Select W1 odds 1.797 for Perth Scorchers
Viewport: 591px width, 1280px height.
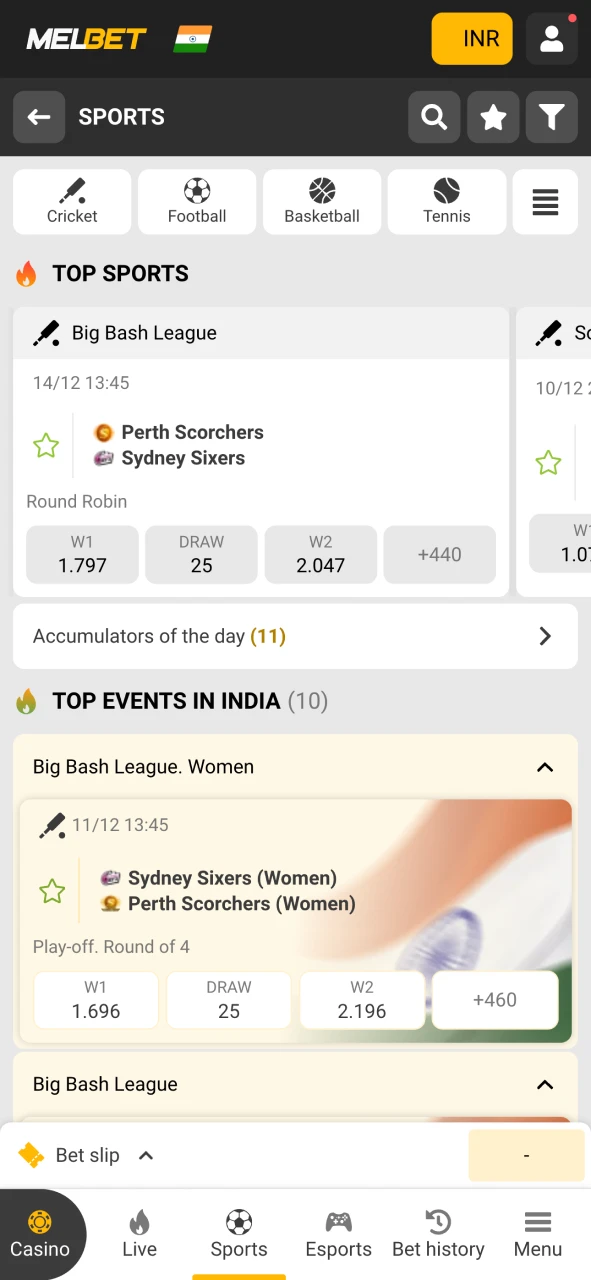click(x=82, y=554)
